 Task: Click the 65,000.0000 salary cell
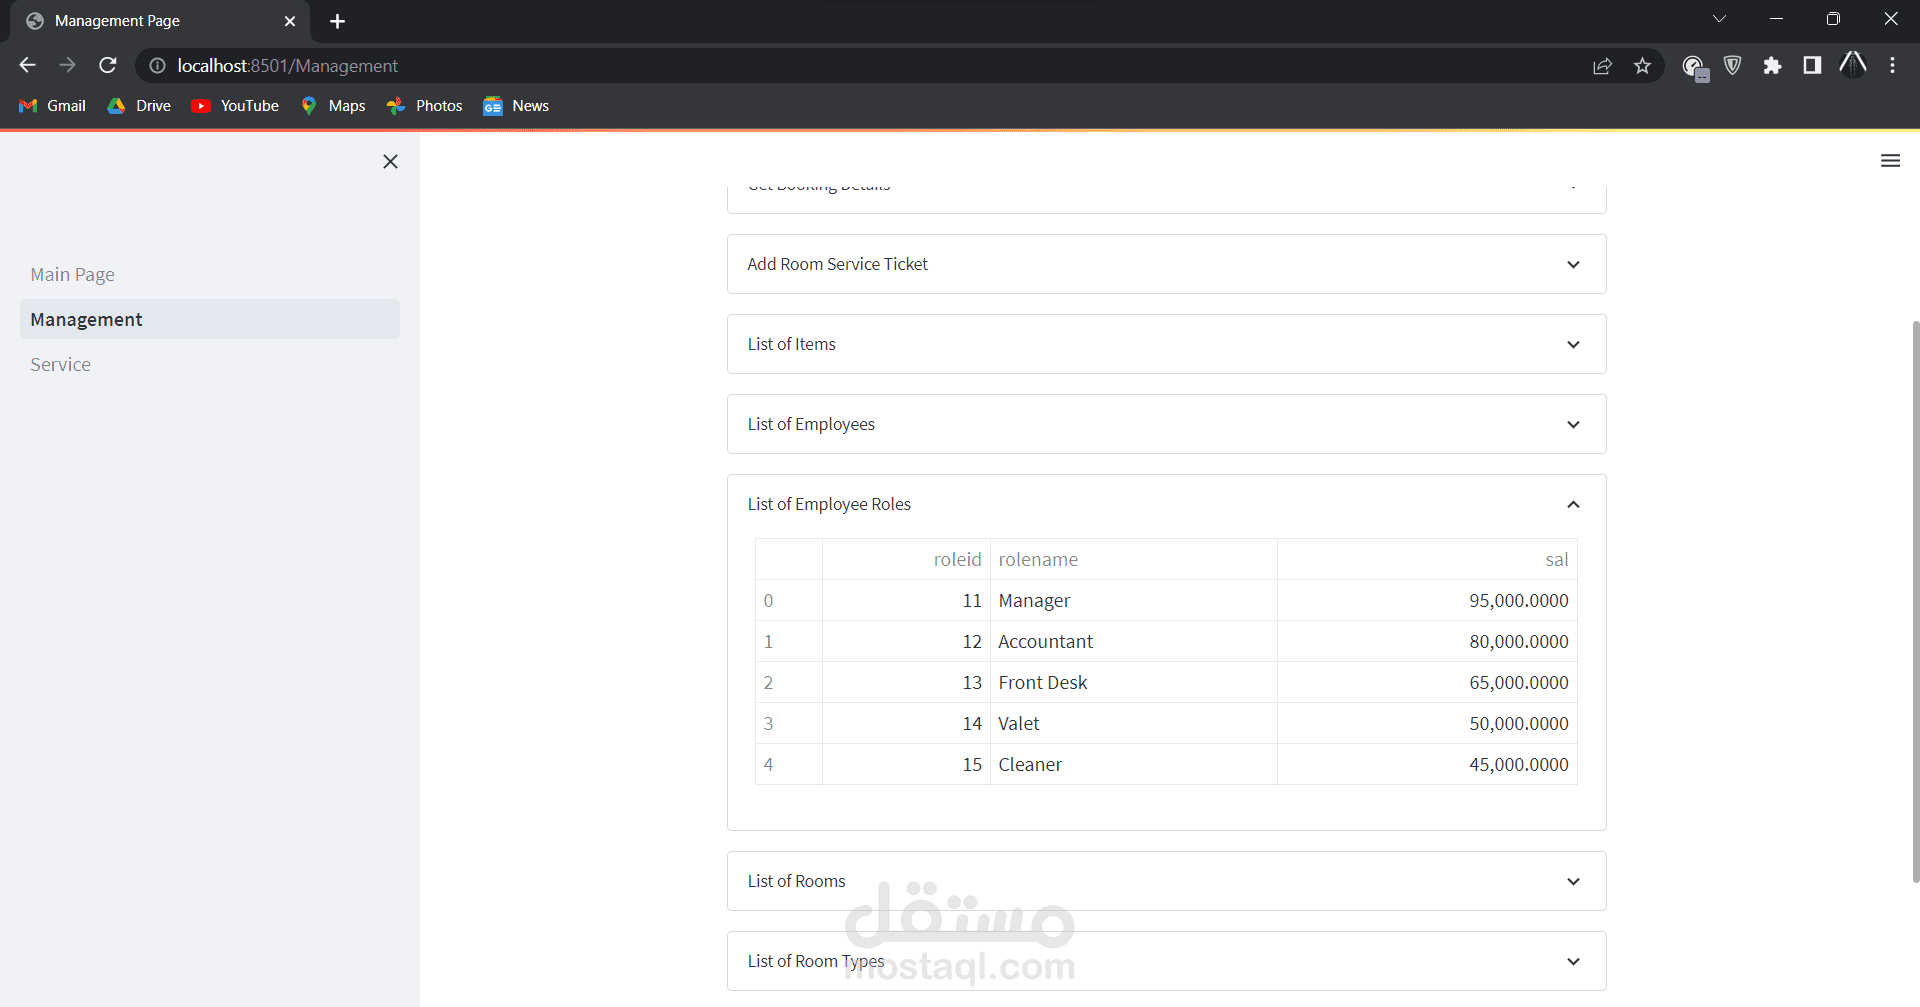[x=1427, y=683]
